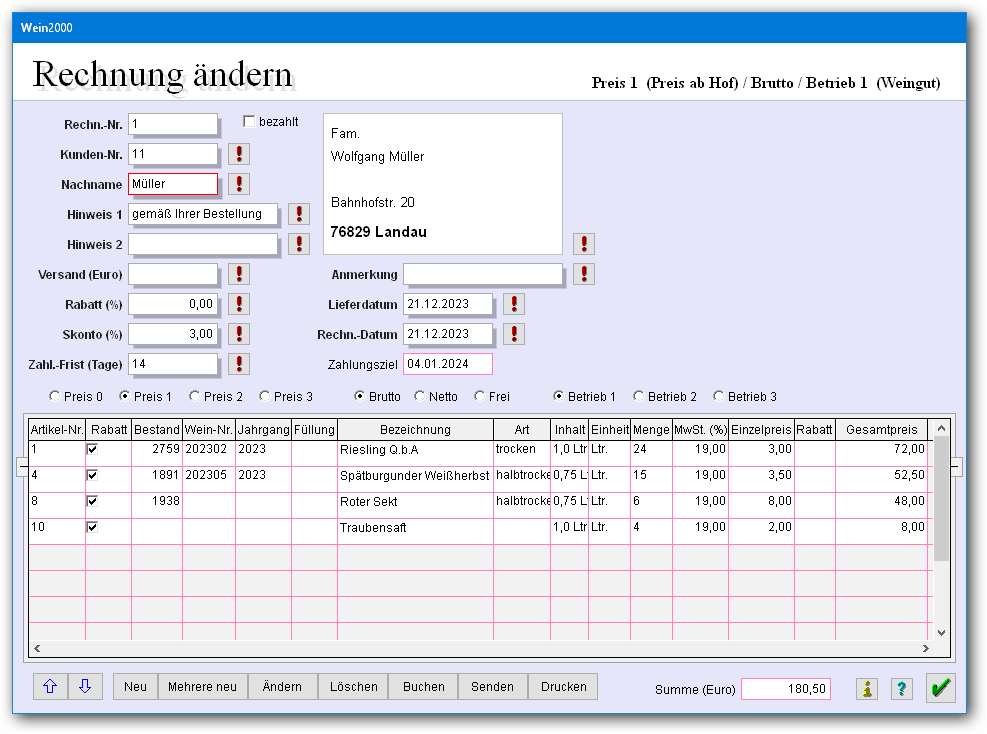The image size is (987, 734).
Task: Click the exclamation icon beside Hinweis 1
Action: coord(299,214)
